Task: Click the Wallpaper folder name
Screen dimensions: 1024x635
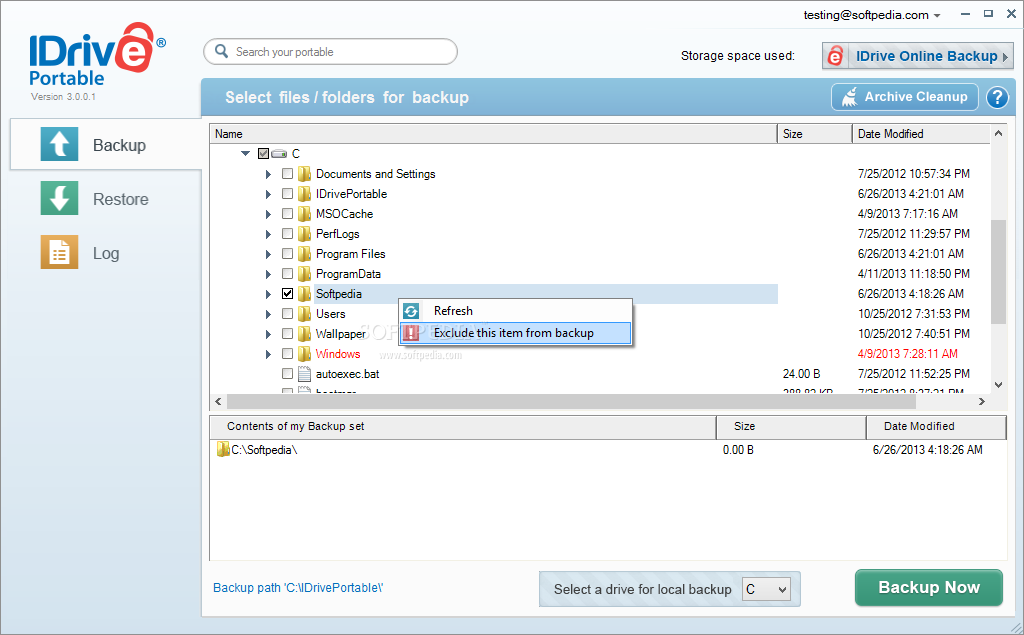Action: (x=341, y=334)
